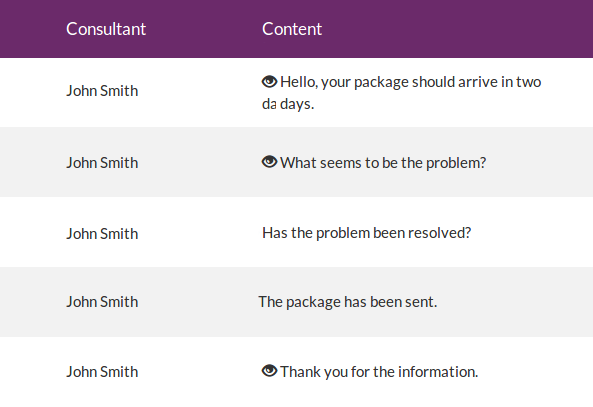This screenshot has height=407, width=593.
Task: Click John Smith in the second row
Action: click(102, 163)
